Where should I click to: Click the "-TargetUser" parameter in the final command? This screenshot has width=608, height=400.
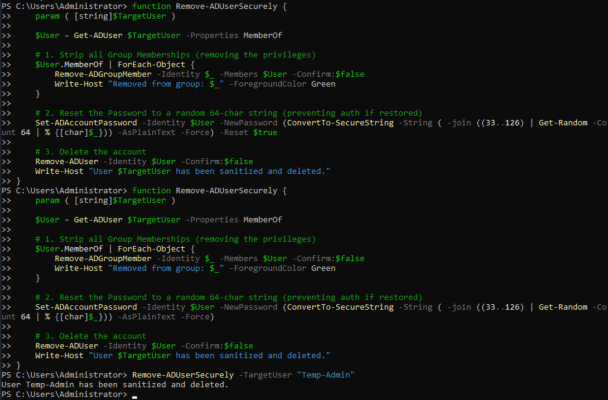coord(266,375)
